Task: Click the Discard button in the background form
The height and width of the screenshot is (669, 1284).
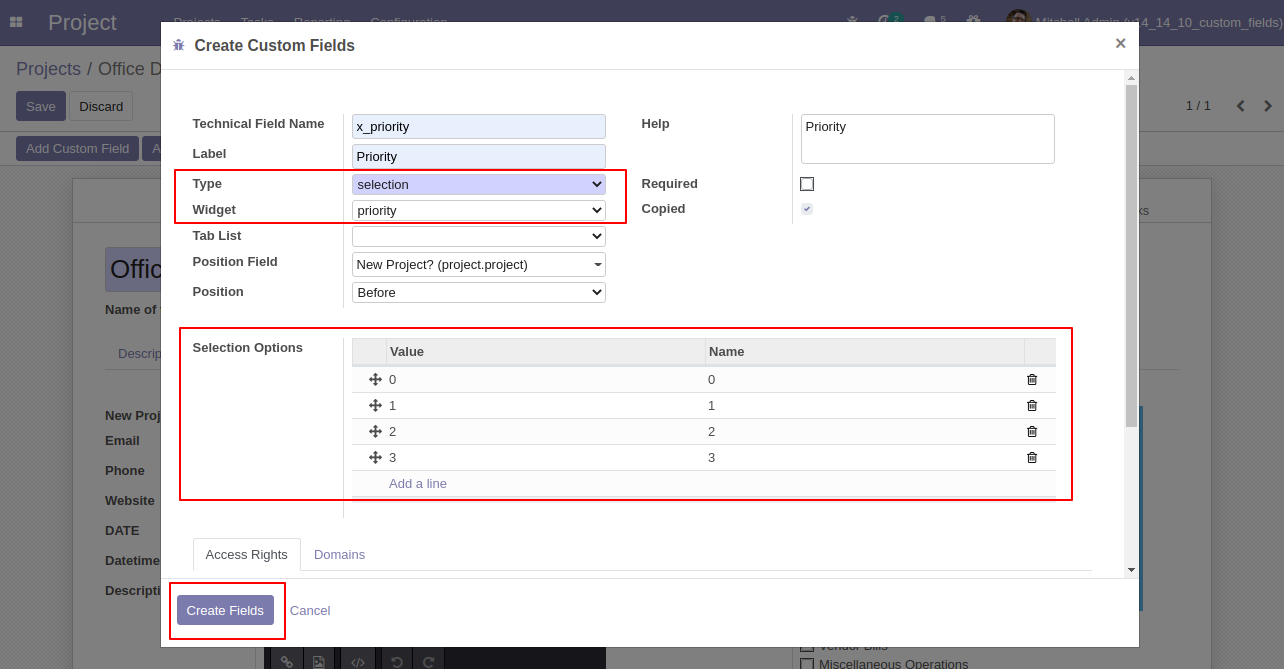Action: tap(101, 106)
